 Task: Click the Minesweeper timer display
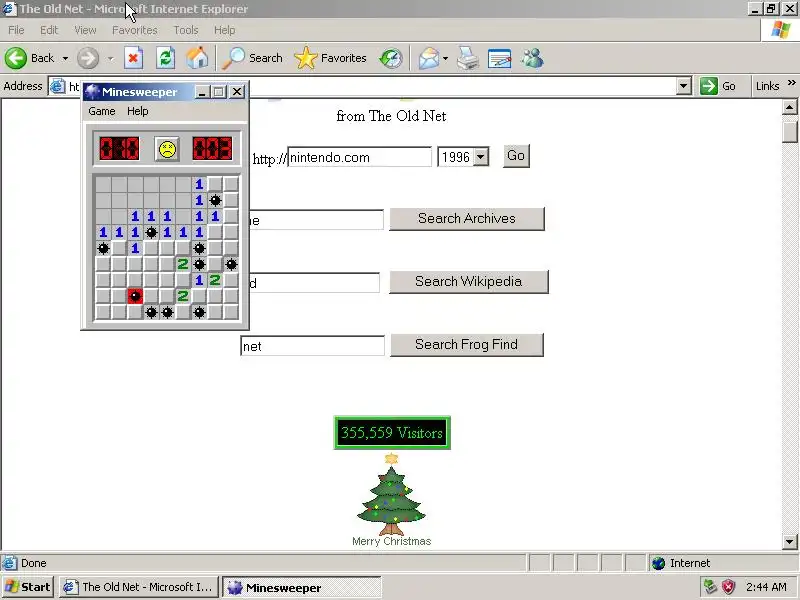pos(213,148)
